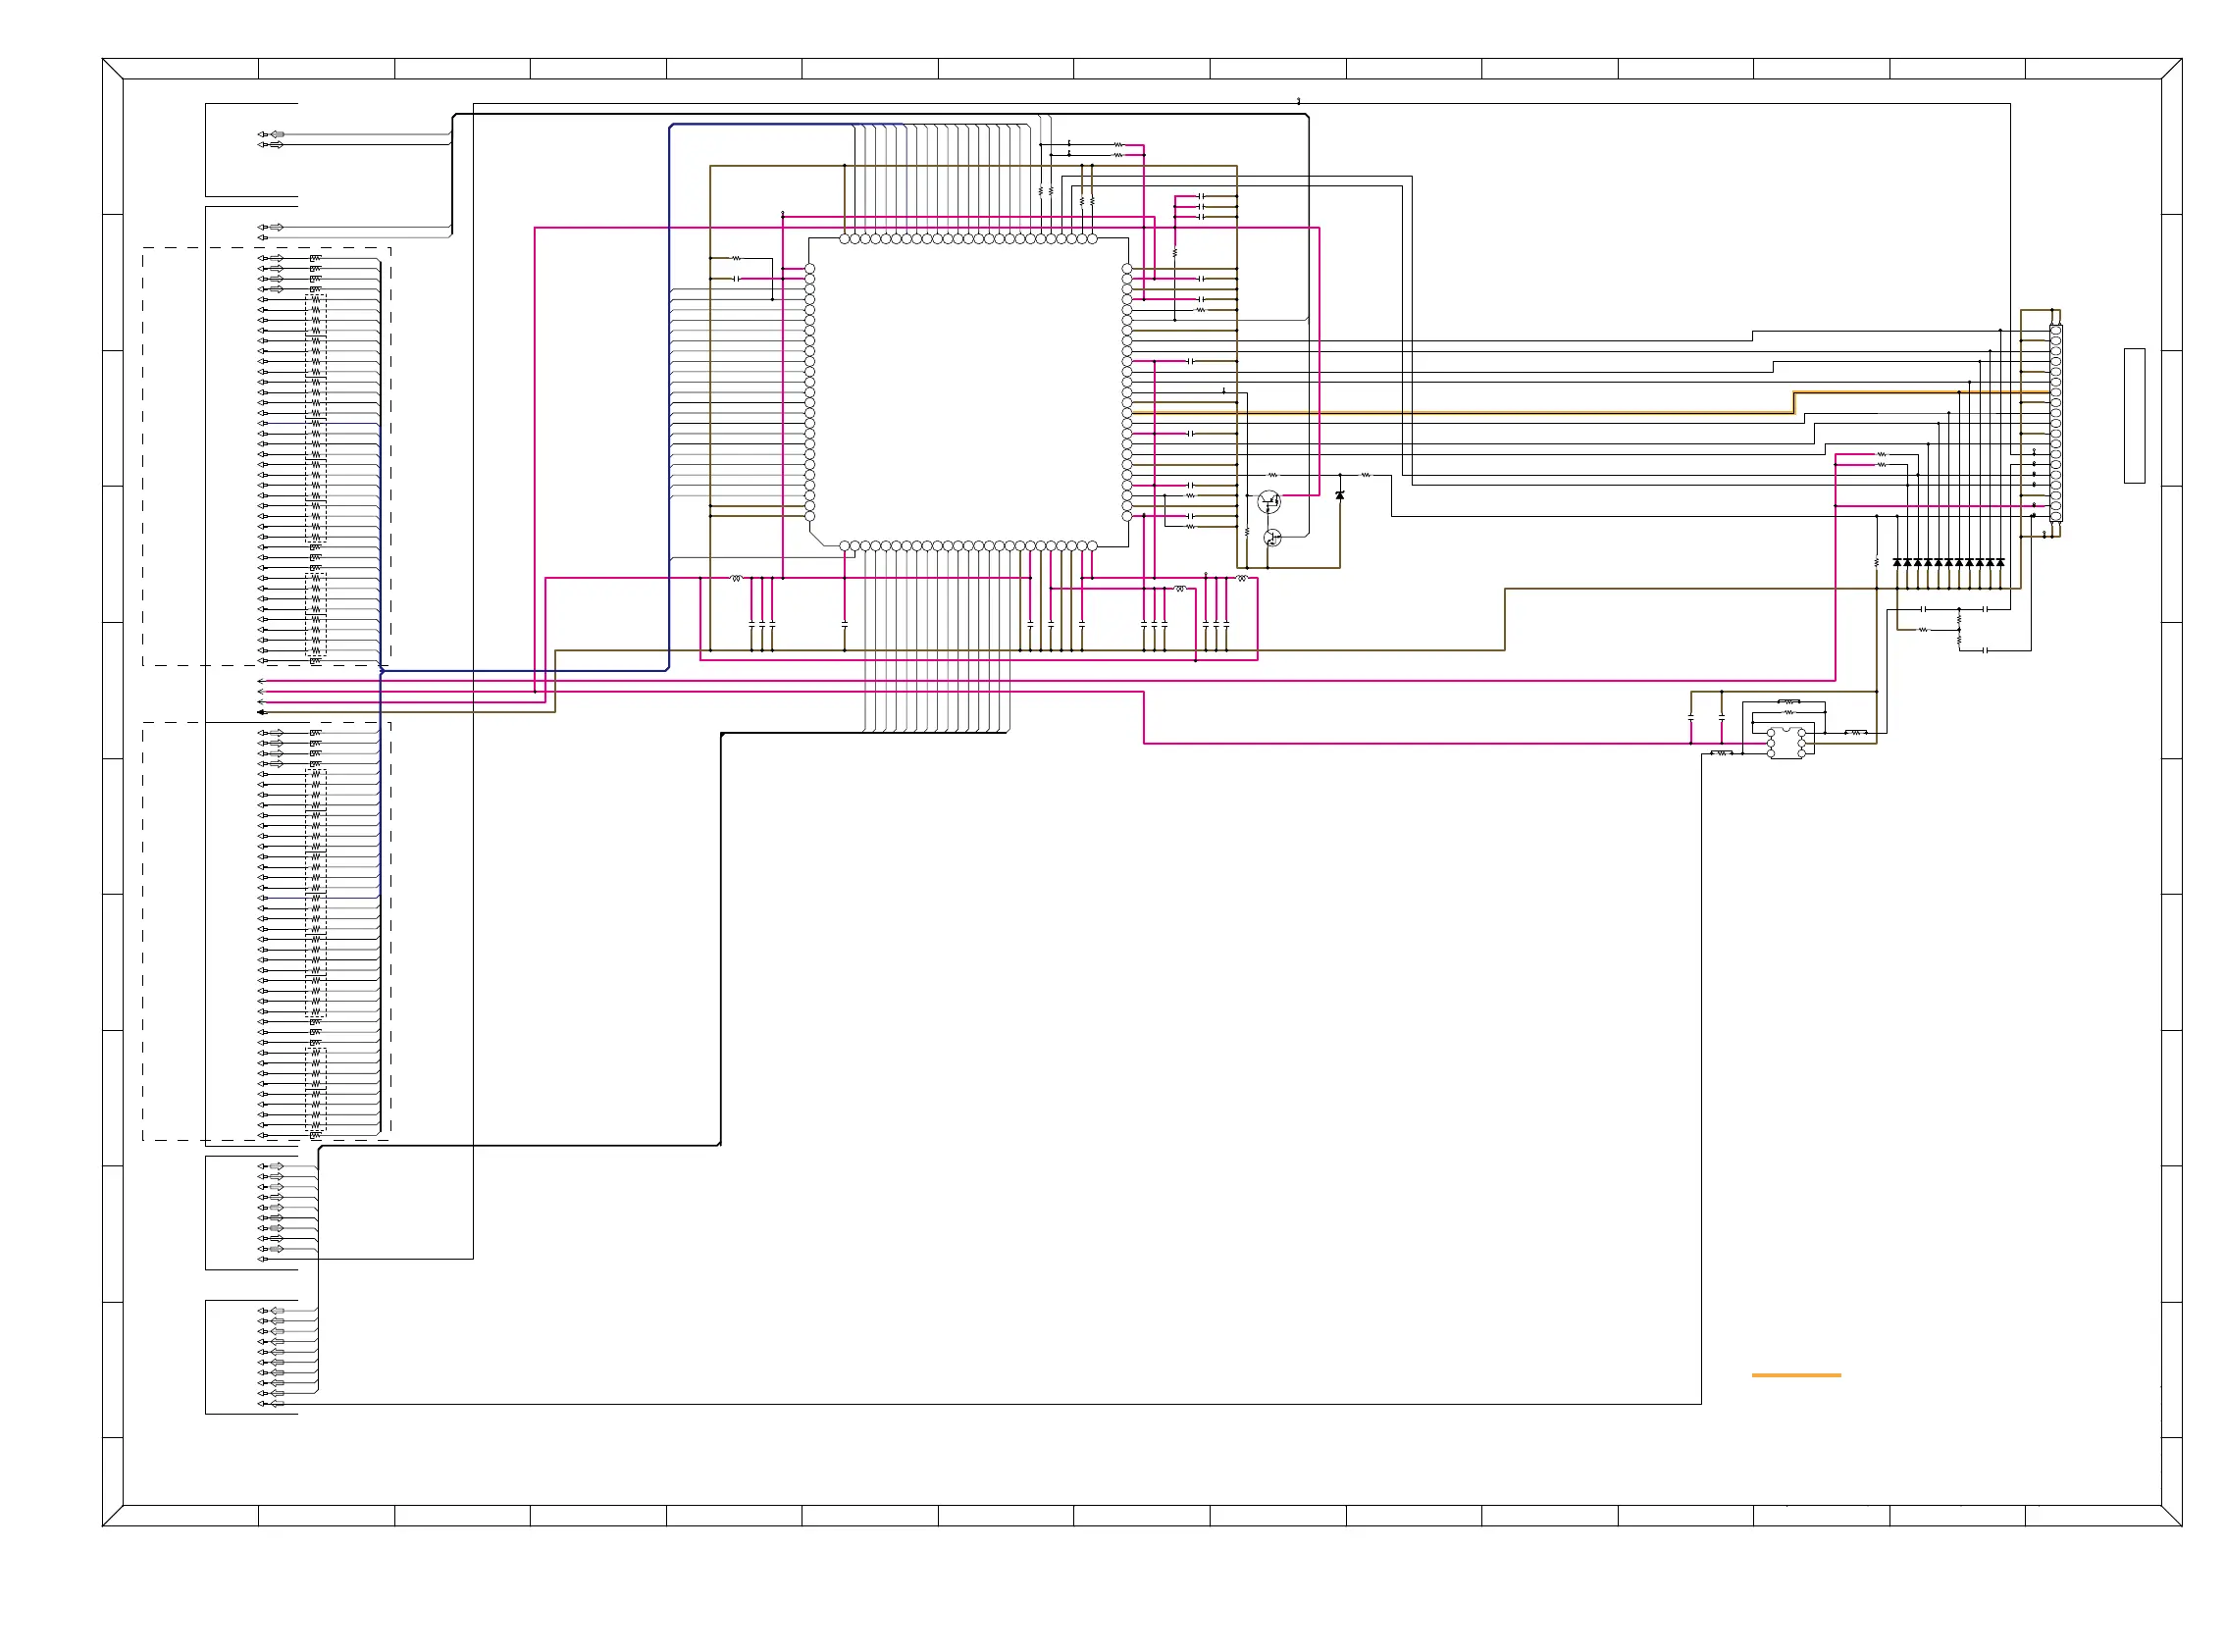This screenshot has width=2225, height=1652.
Task: Click the short orange legend line
Action: (1795, 1375)
